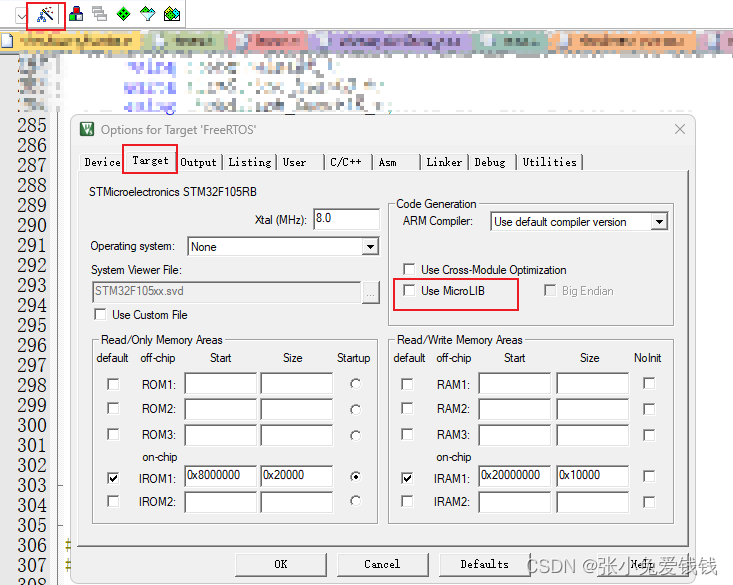
Task: Open Options for Target wand icon
Action: pyautogui.click(x=45, y=14)
